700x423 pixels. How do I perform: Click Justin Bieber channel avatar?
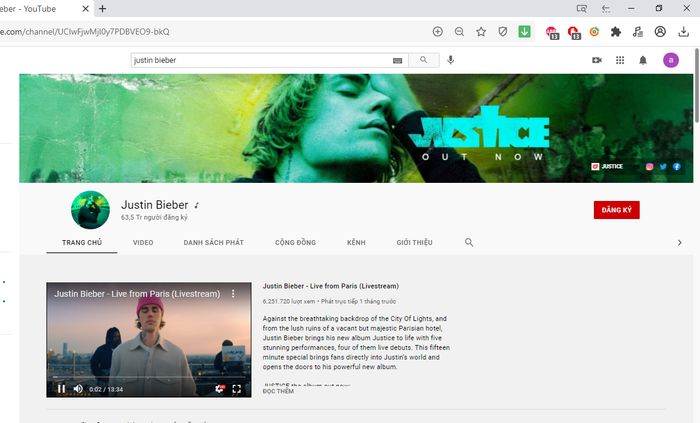(90, 210)
